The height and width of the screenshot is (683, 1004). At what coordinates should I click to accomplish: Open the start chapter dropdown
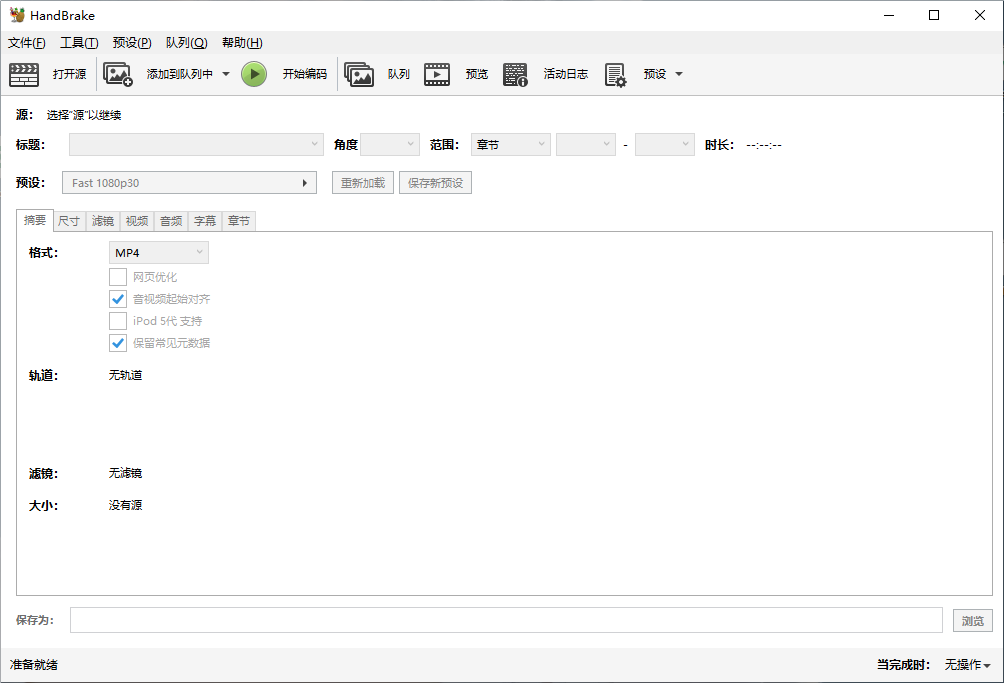[586, 145]
